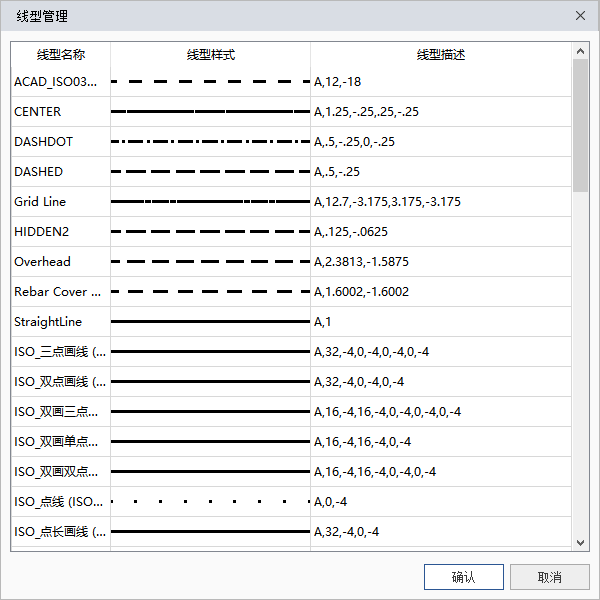Click the description A,1.25,-.25,.25,-.25
Viewport: 600px width, 600px height.
pos(366,112)
